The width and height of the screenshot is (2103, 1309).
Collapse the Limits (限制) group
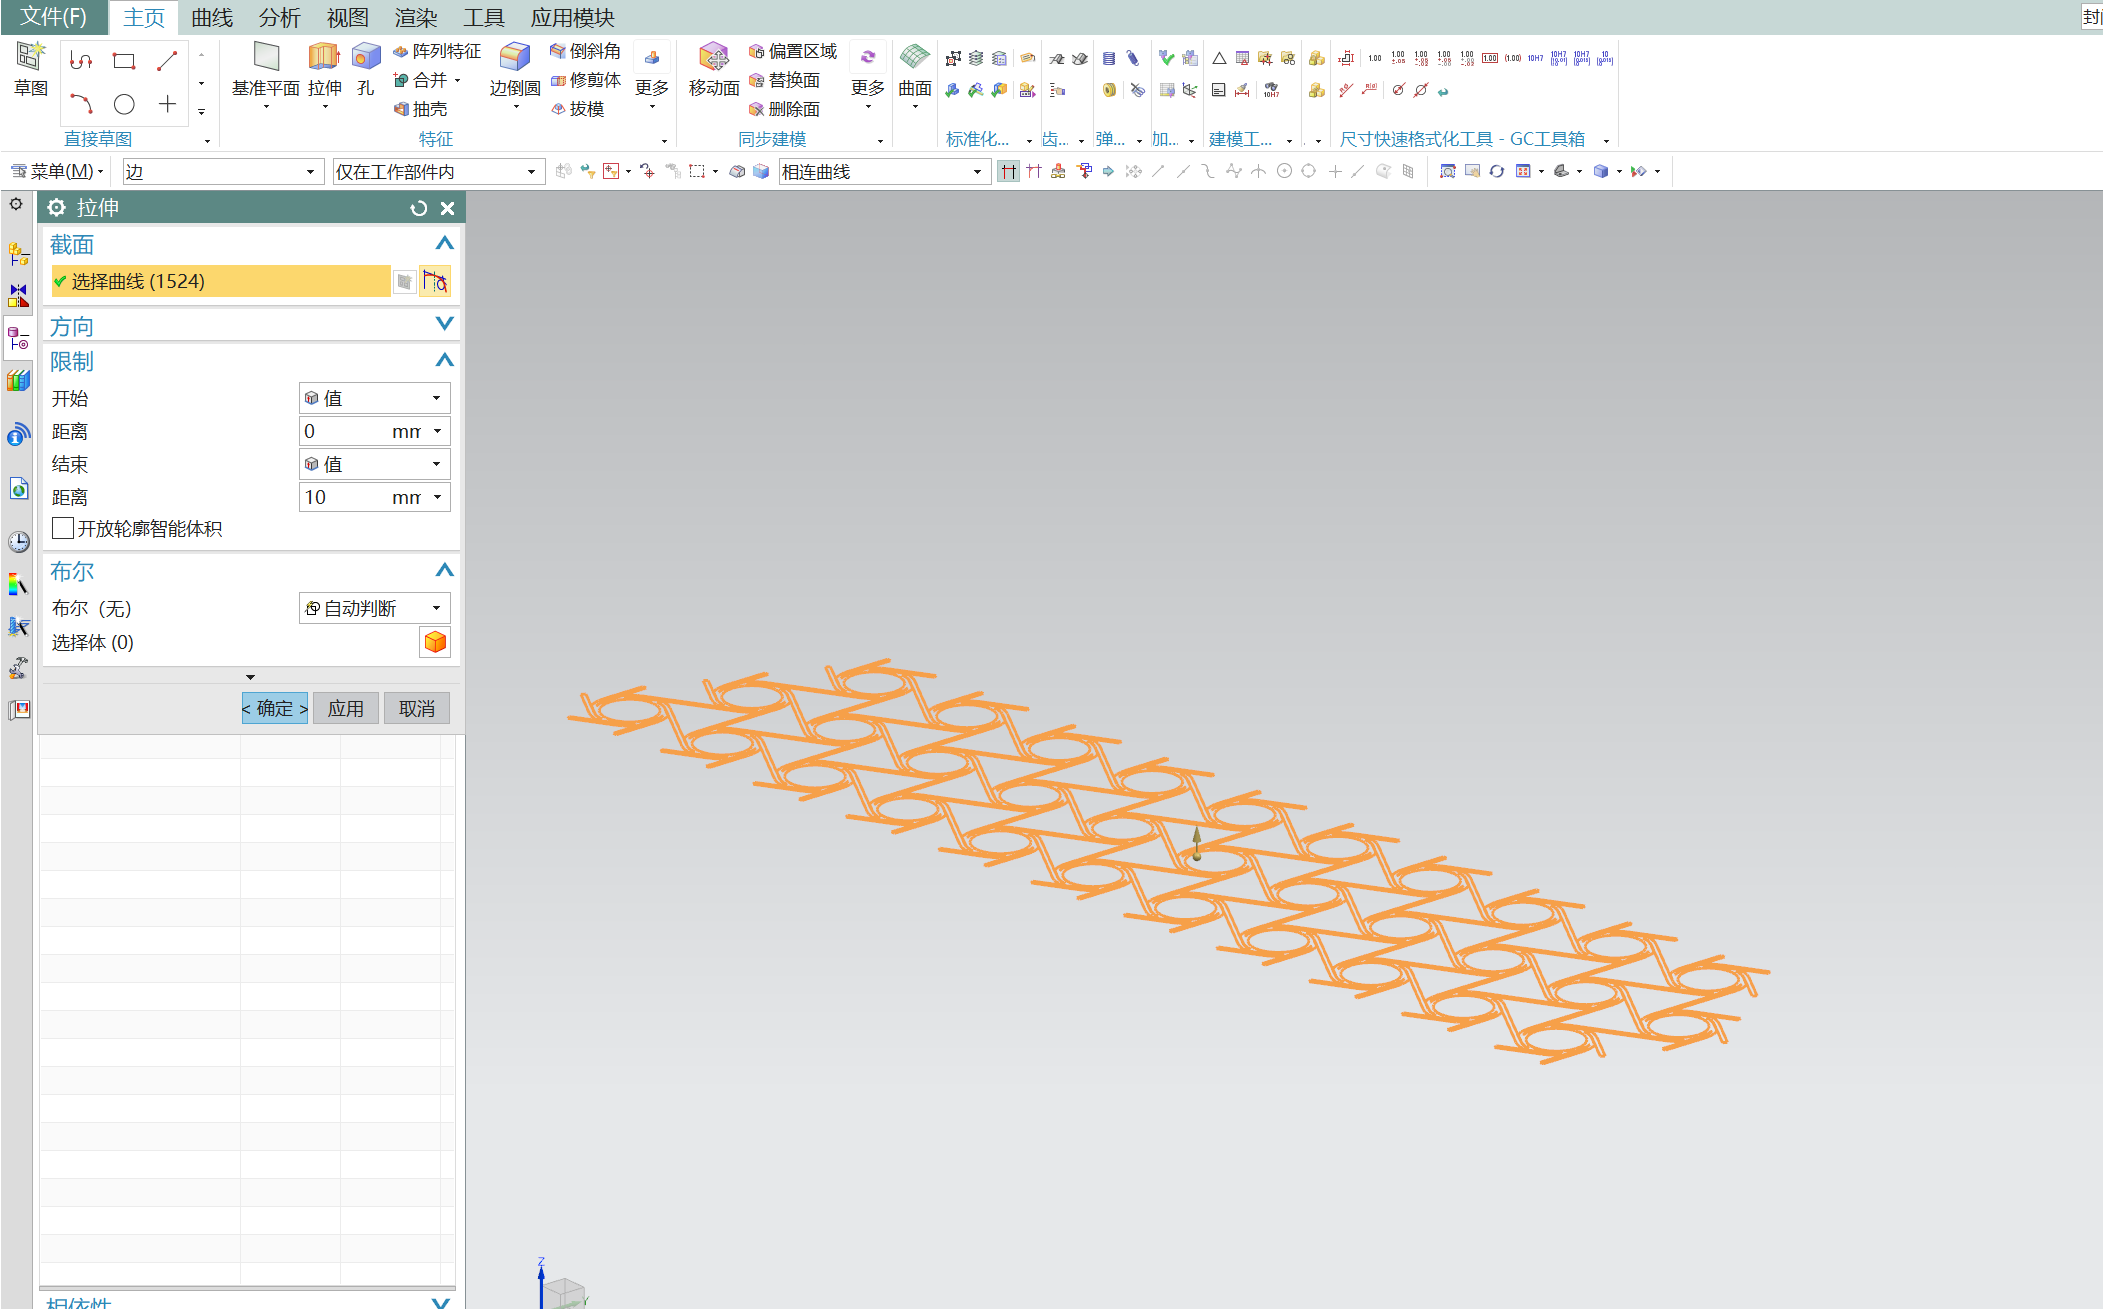click(x=445, y=360)
